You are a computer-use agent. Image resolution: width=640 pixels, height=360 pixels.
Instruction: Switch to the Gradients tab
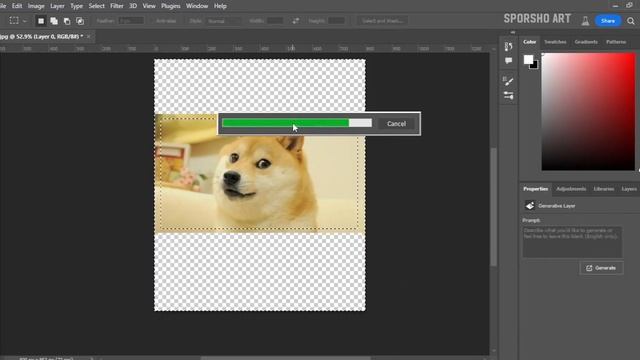586,42
